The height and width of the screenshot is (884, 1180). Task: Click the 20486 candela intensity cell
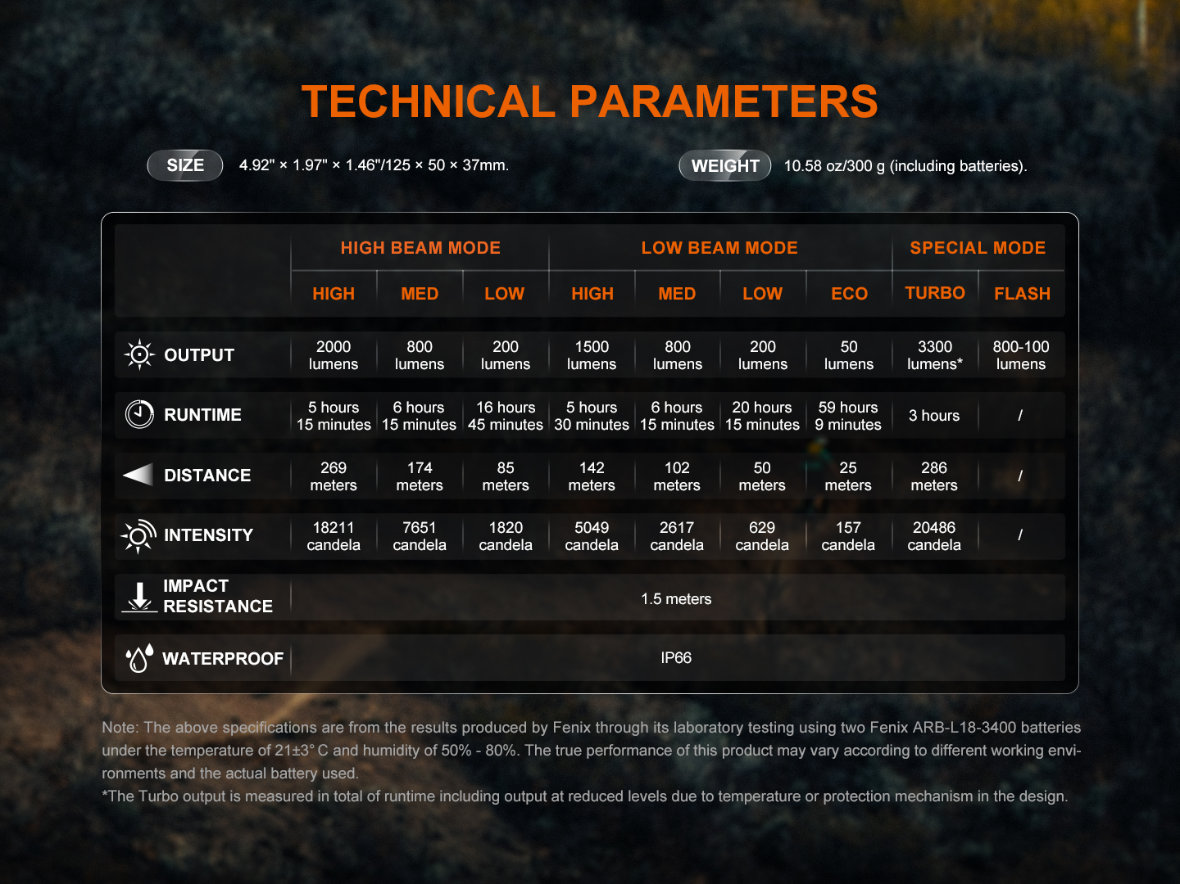934,536
